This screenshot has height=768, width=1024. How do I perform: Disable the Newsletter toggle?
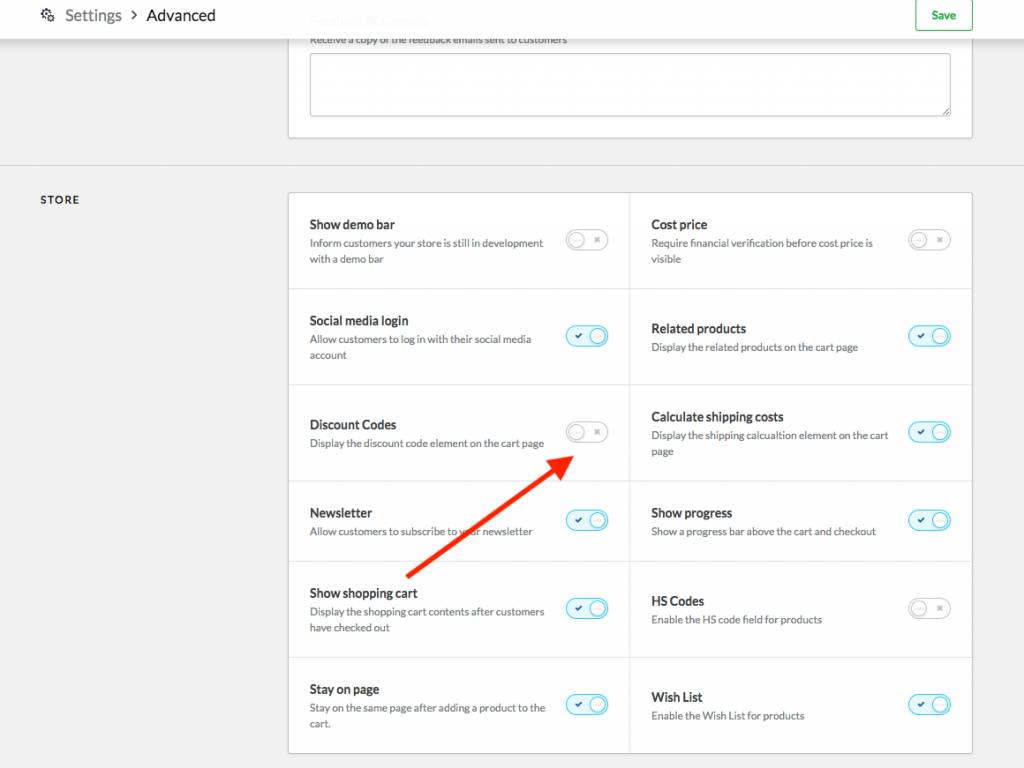pos(587,520)
